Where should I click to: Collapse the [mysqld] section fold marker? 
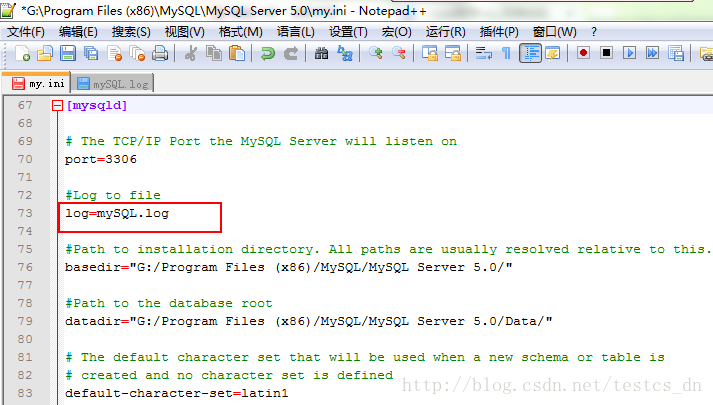point(57,105)
